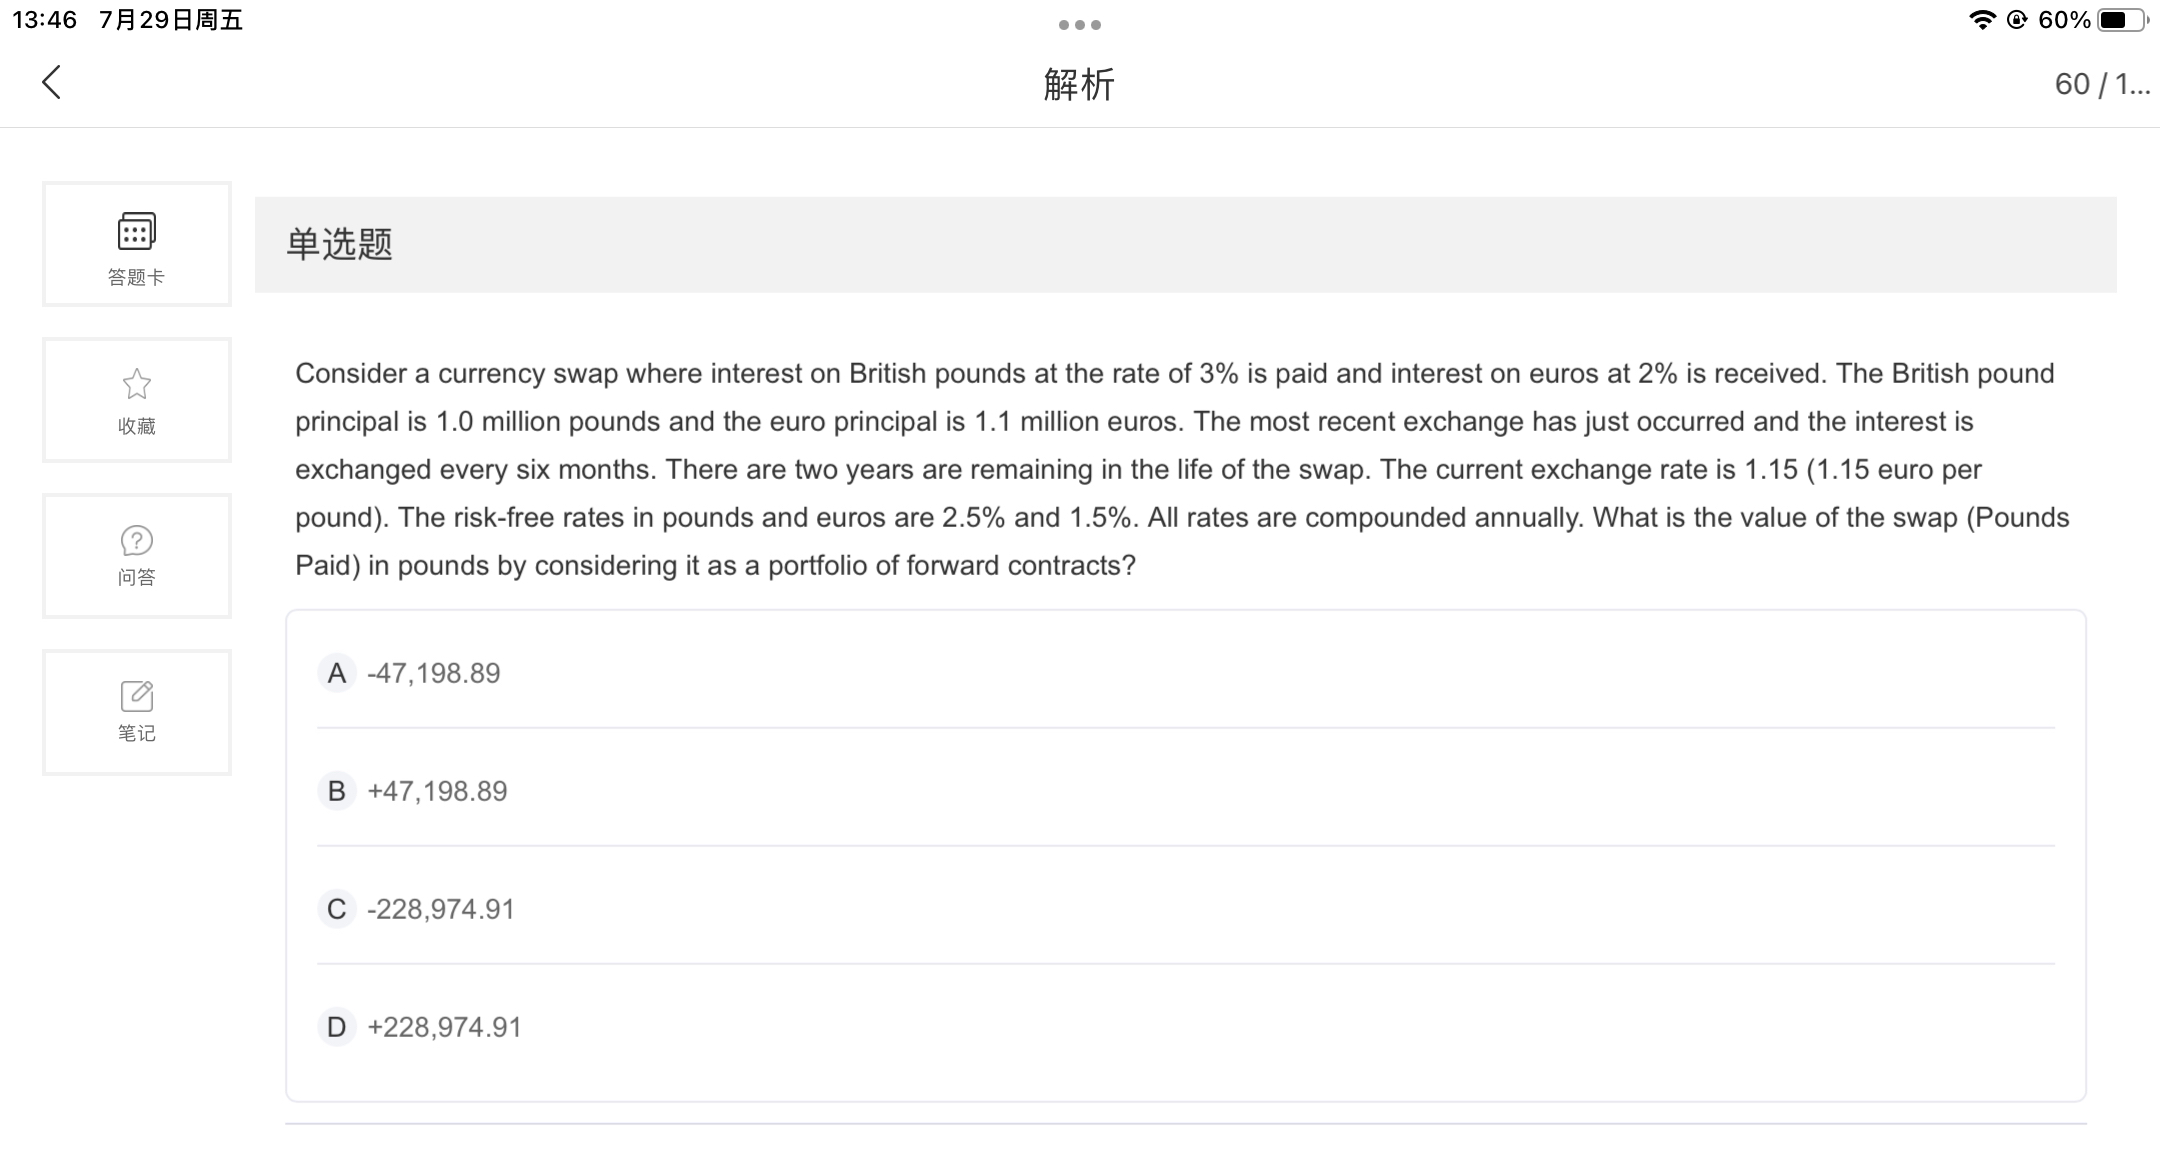
Task: Tap the 解析 page title
Action: pos(1079,85)
